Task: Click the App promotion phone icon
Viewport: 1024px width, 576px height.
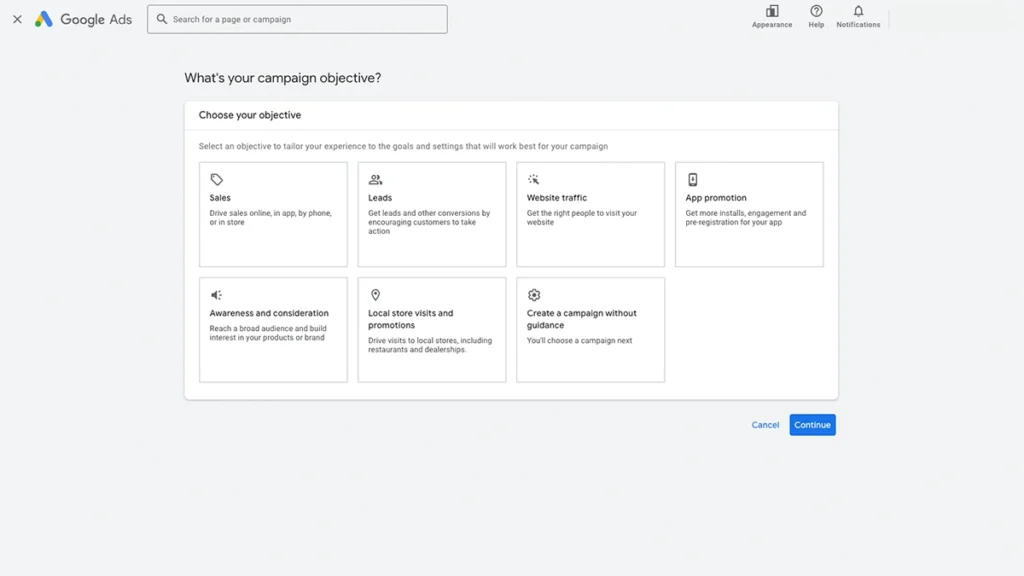Action: click(692, 179)
